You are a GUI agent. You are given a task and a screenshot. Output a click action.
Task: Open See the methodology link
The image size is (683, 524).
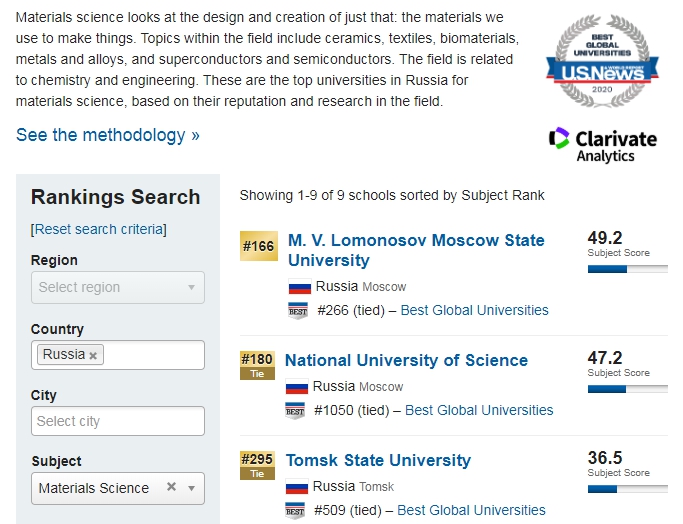[x=108, y=135]
